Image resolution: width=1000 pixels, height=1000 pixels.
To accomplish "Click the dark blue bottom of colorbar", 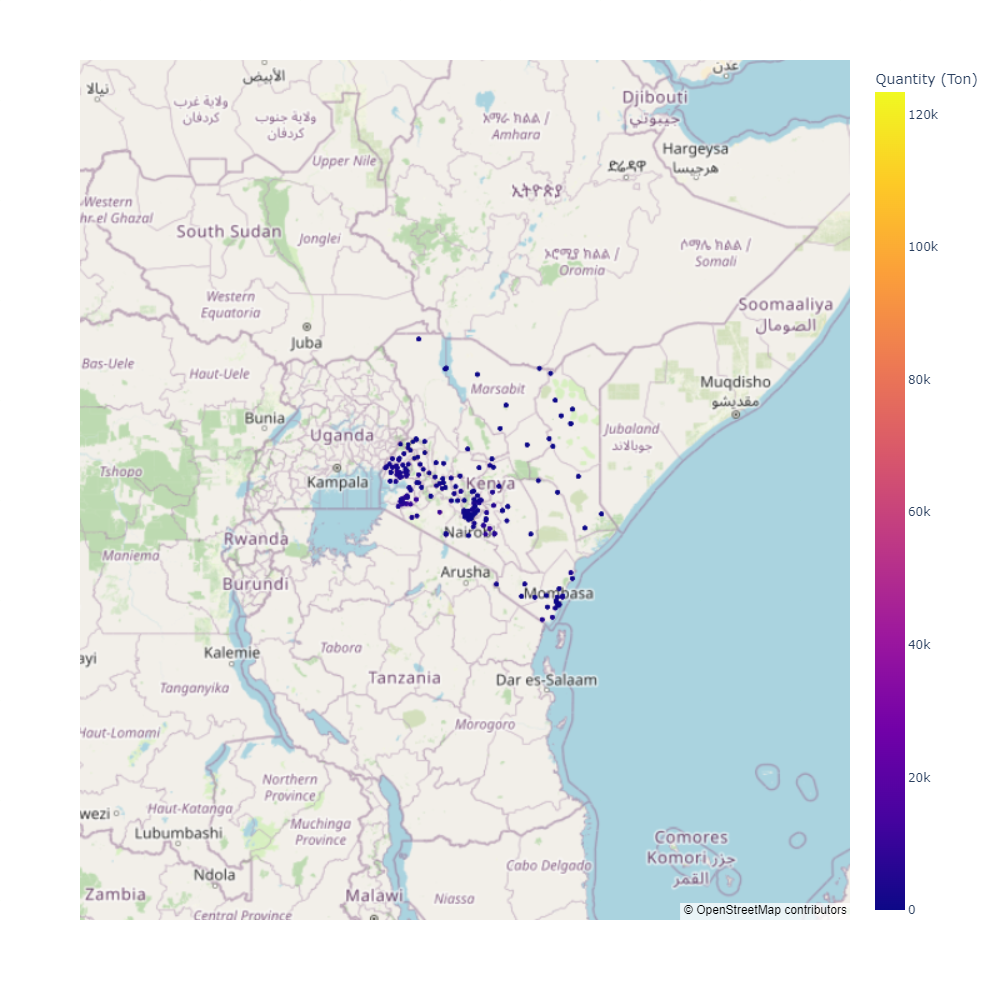I will pos(890,903).
